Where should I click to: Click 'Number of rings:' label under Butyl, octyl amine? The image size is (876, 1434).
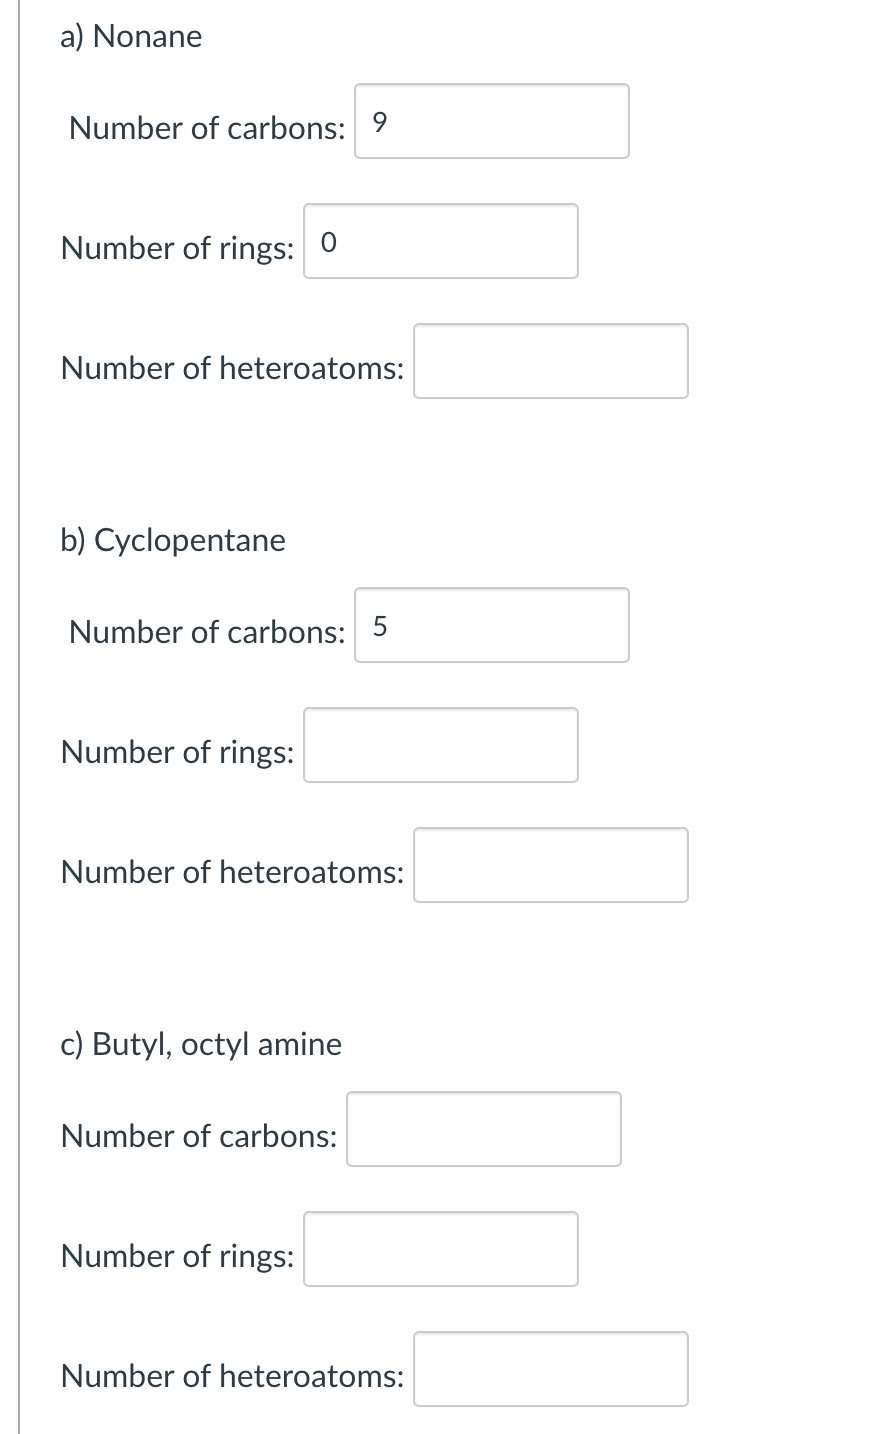click(x=178, y=1257)
